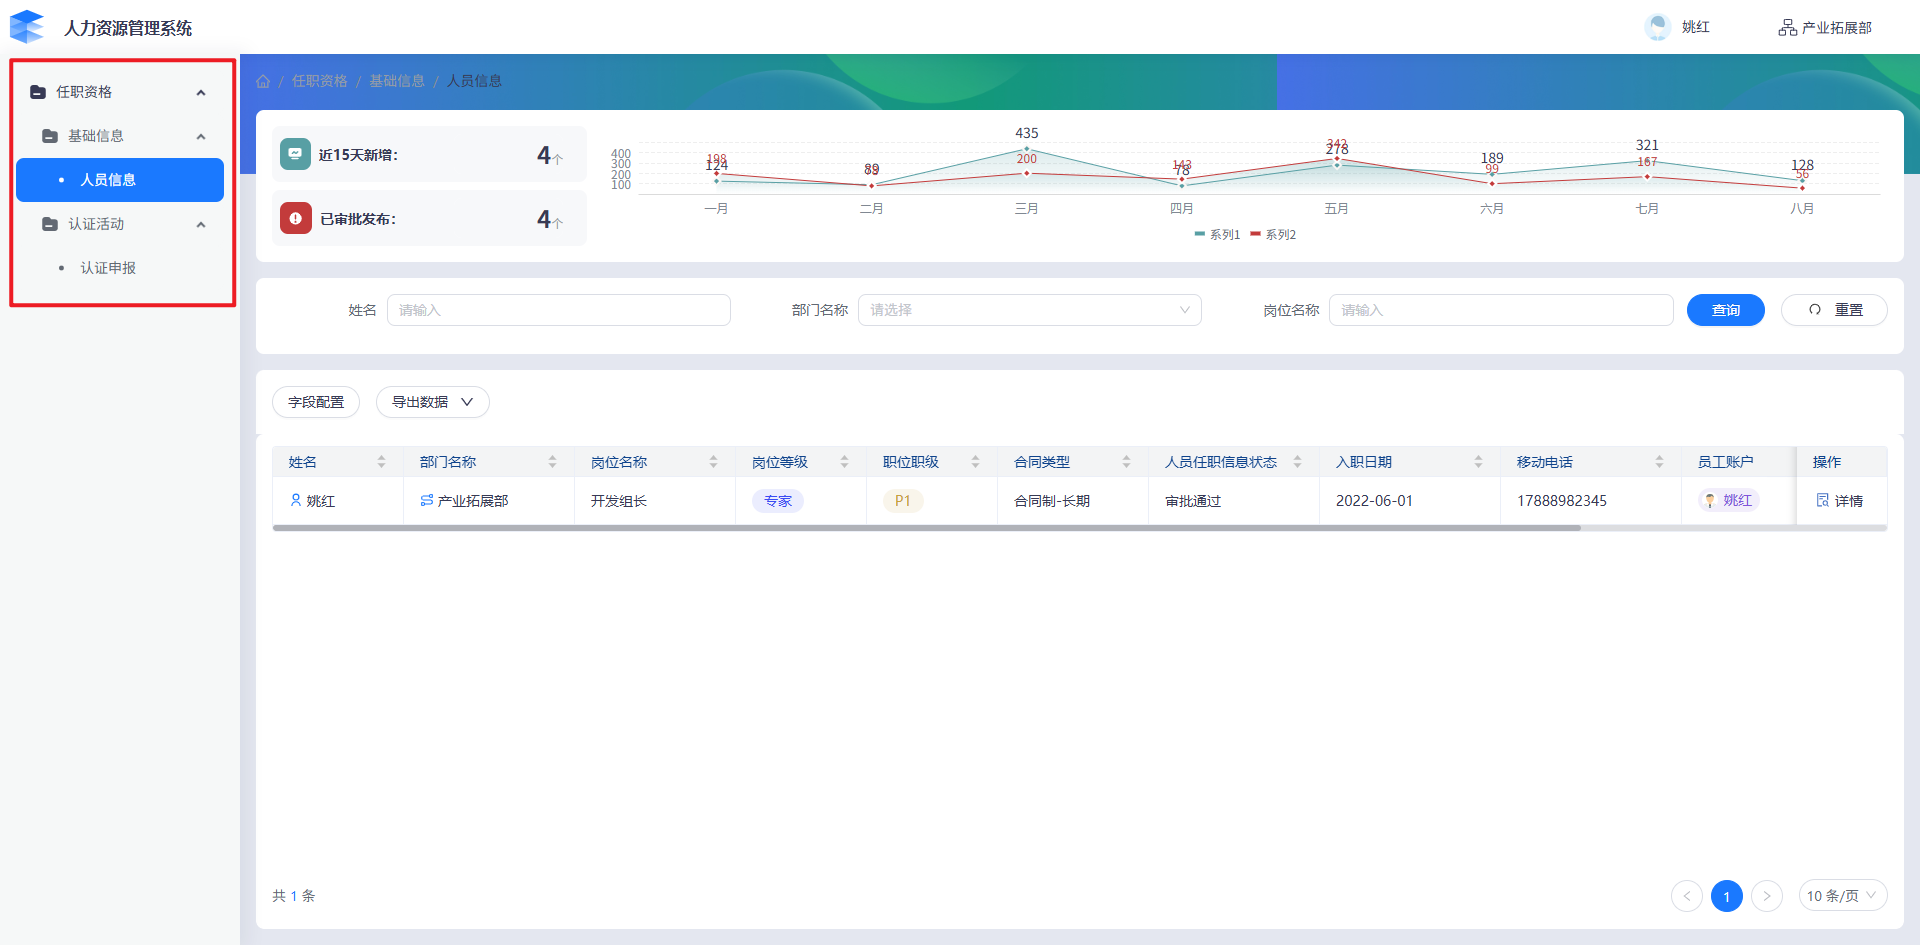The image size is (1920, 945).
Task: Open the 导出数据 dropdown
Action: click(x=432, y=402)
